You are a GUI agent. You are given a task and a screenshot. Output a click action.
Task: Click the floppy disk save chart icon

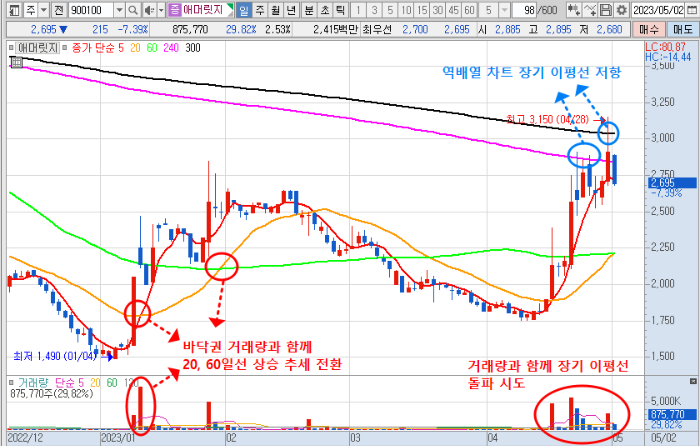coord(605,10)
